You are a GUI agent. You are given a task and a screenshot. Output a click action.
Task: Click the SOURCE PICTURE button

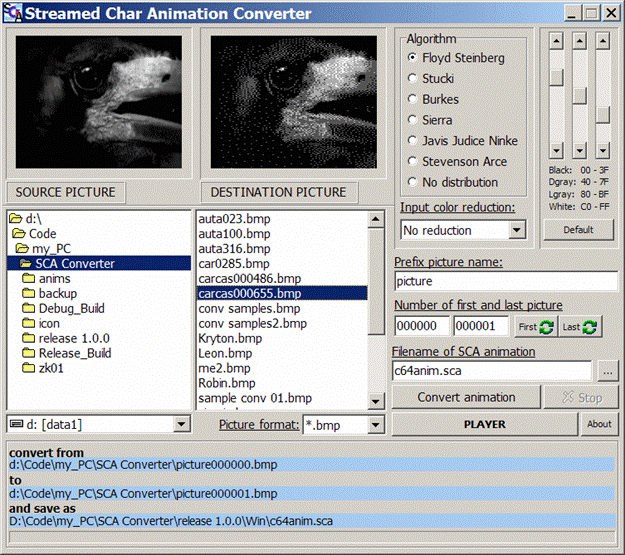[65, 192]
